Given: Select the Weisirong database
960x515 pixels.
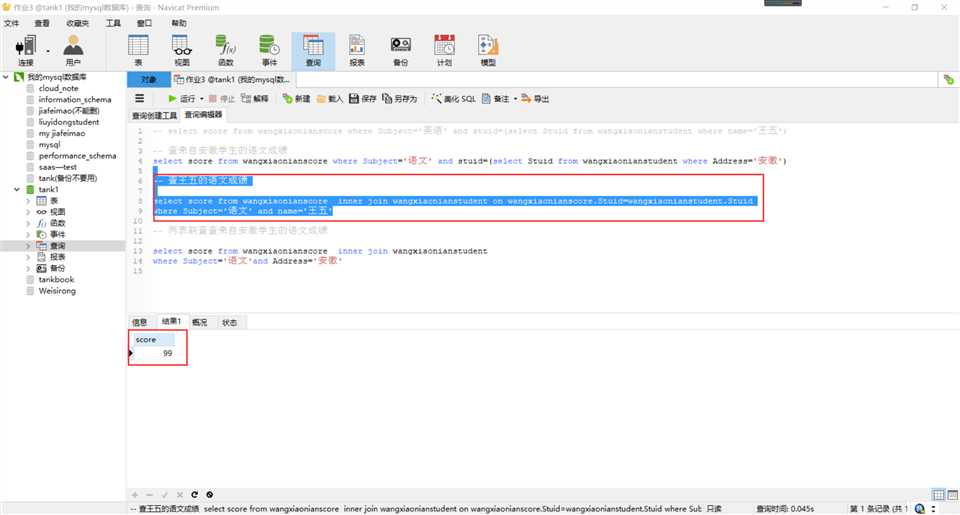Looking at the screenshot, I should 57,291.
